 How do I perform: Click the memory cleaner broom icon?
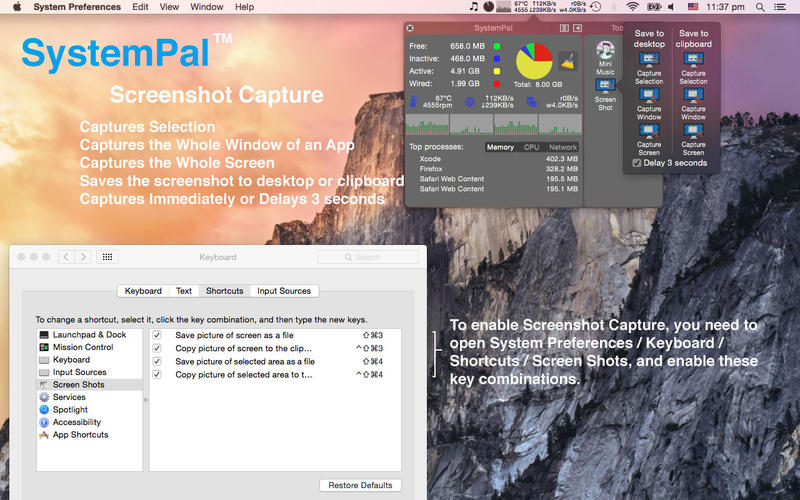(567, 61)
